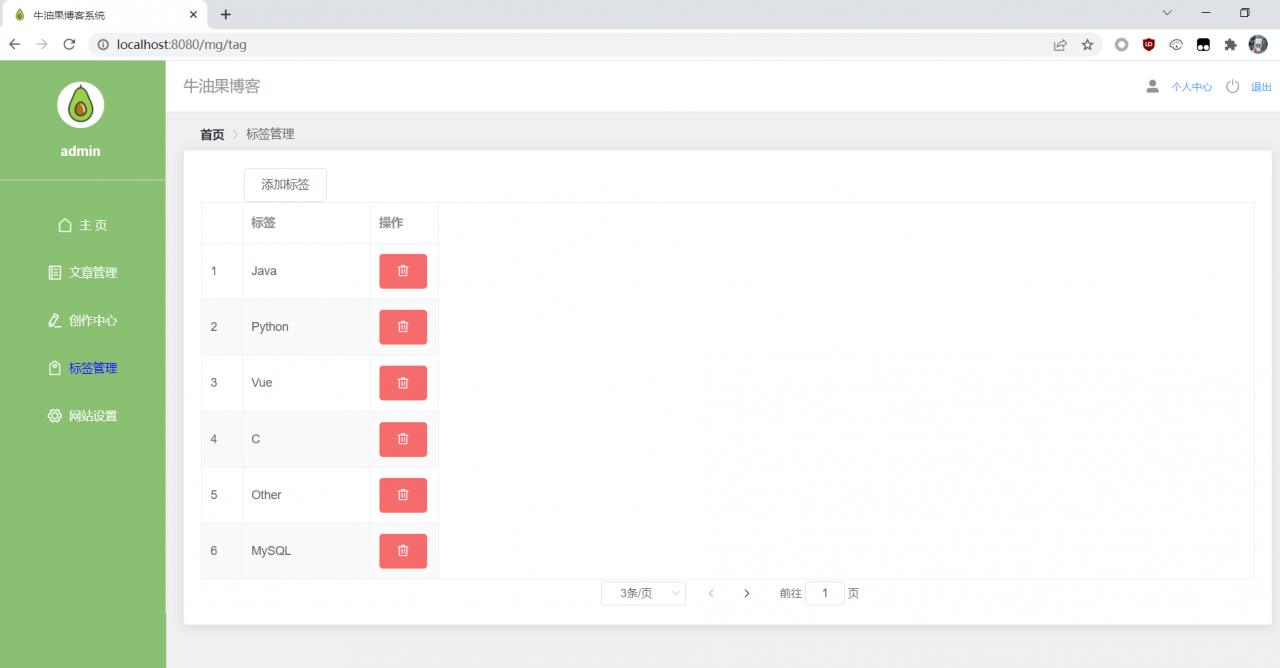Open the browser profile avatar

[x=1258, y=44]
